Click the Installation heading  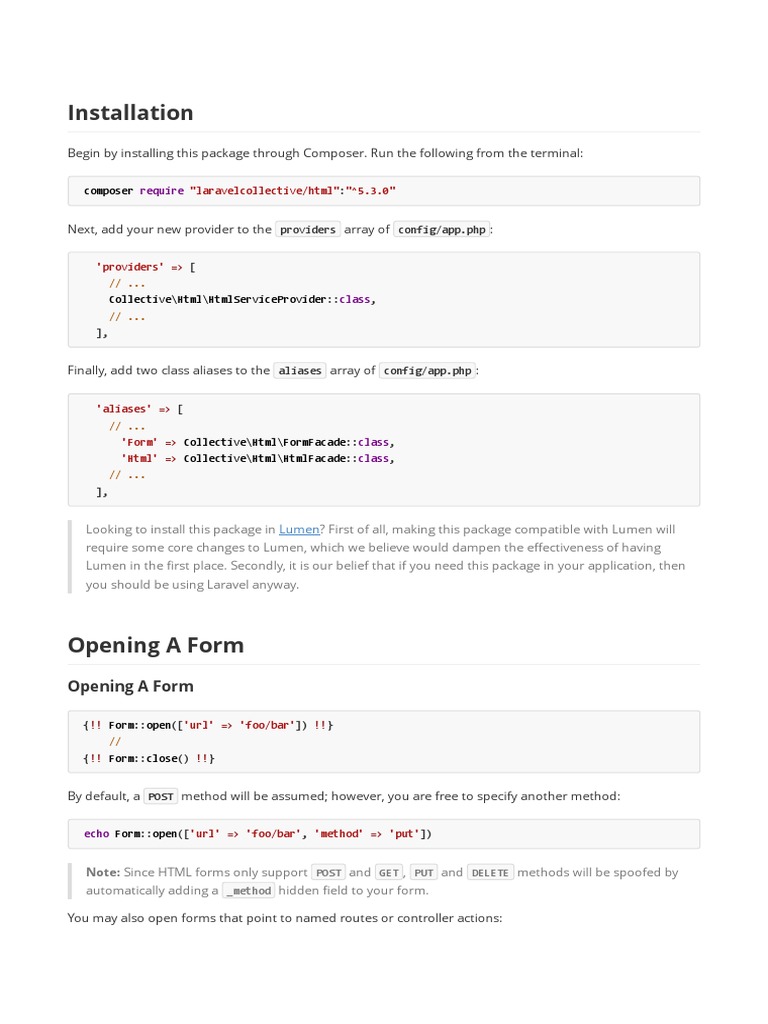pyautogui.click(x=131, y=113)
